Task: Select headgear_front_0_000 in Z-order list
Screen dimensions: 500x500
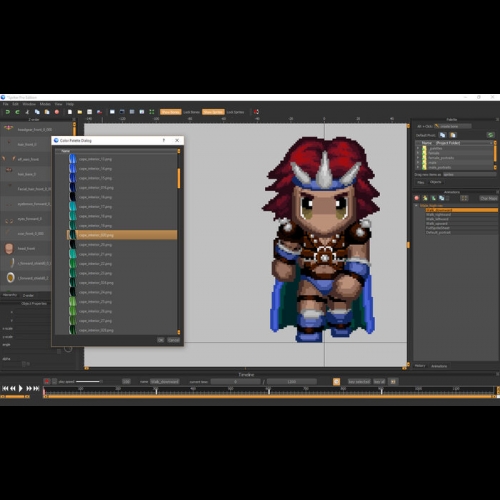Action: coord(35,129)
